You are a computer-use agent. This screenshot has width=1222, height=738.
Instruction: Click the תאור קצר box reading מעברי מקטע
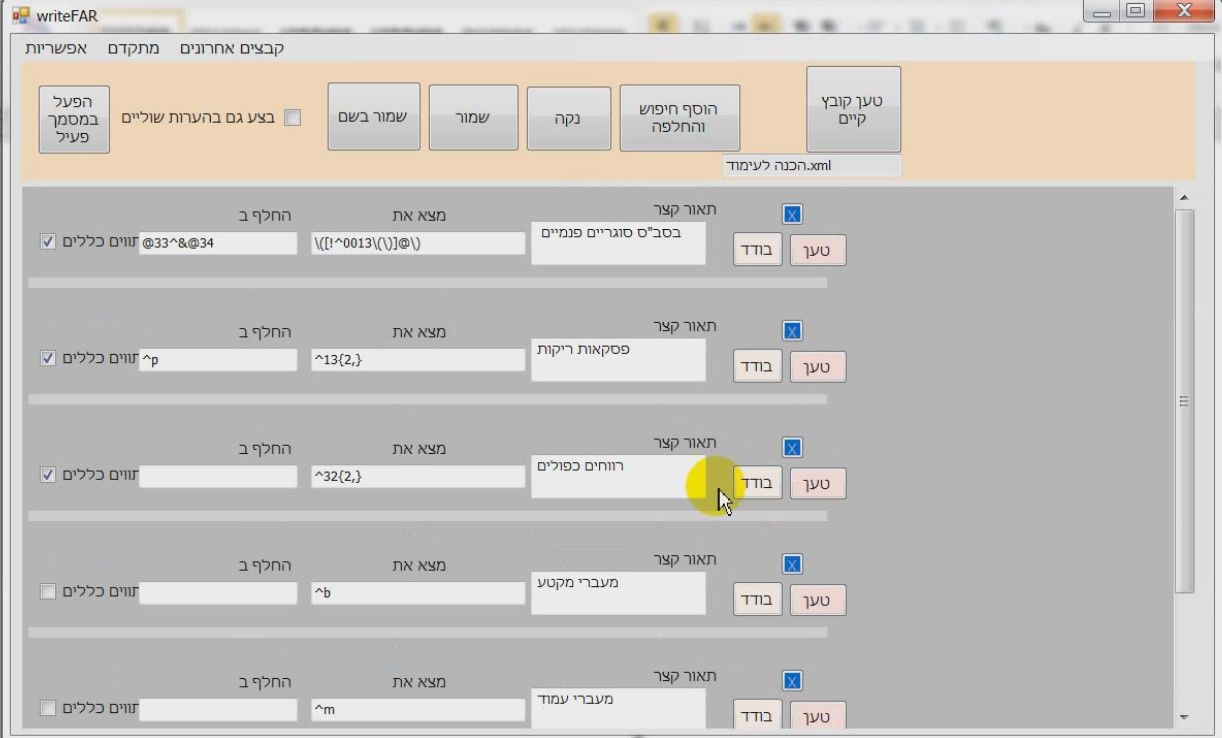618,593
